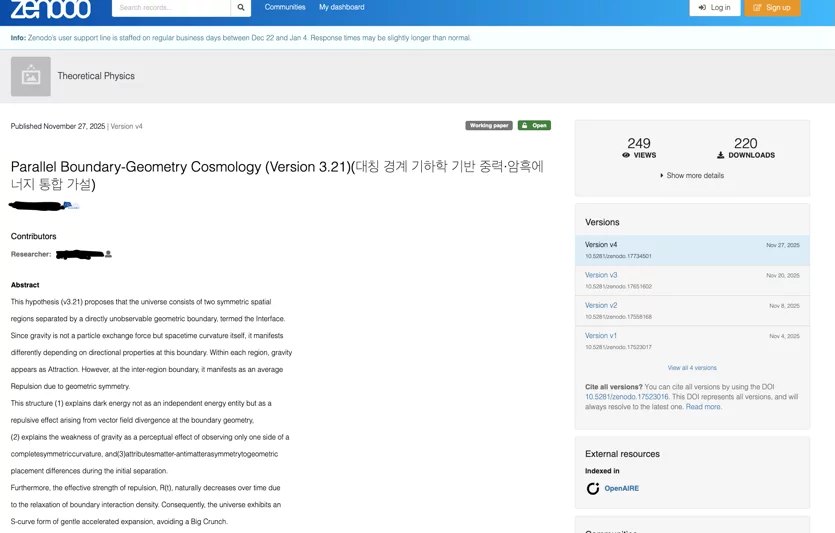Screen dimensions: 835x533
Task: Click the Log in button
Action: [x=715, y=7]
